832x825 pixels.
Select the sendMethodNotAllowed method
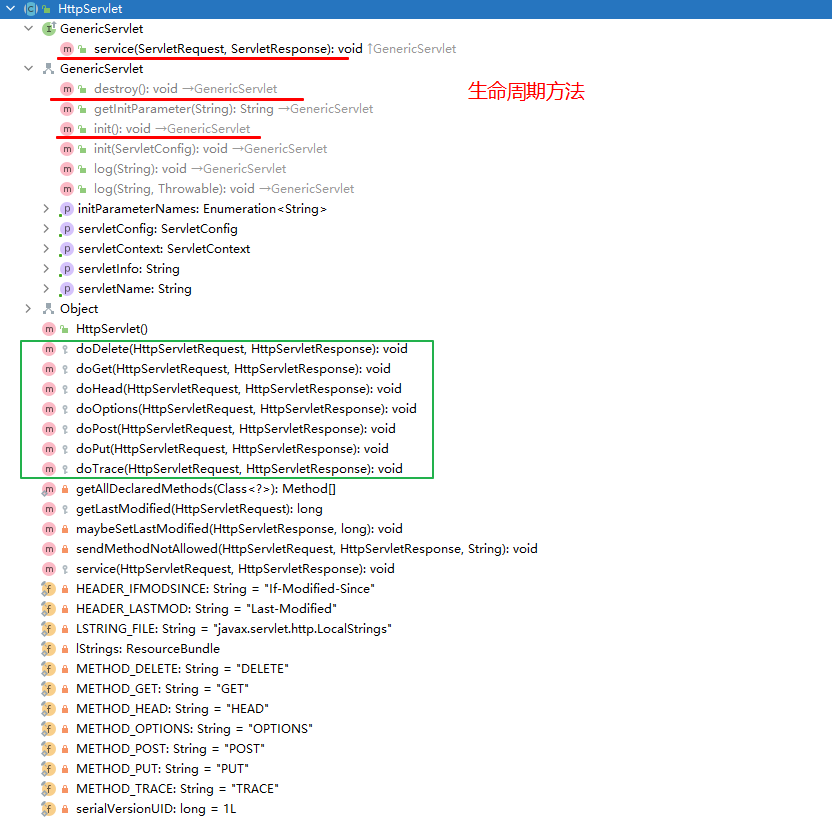tap(307, 549)
